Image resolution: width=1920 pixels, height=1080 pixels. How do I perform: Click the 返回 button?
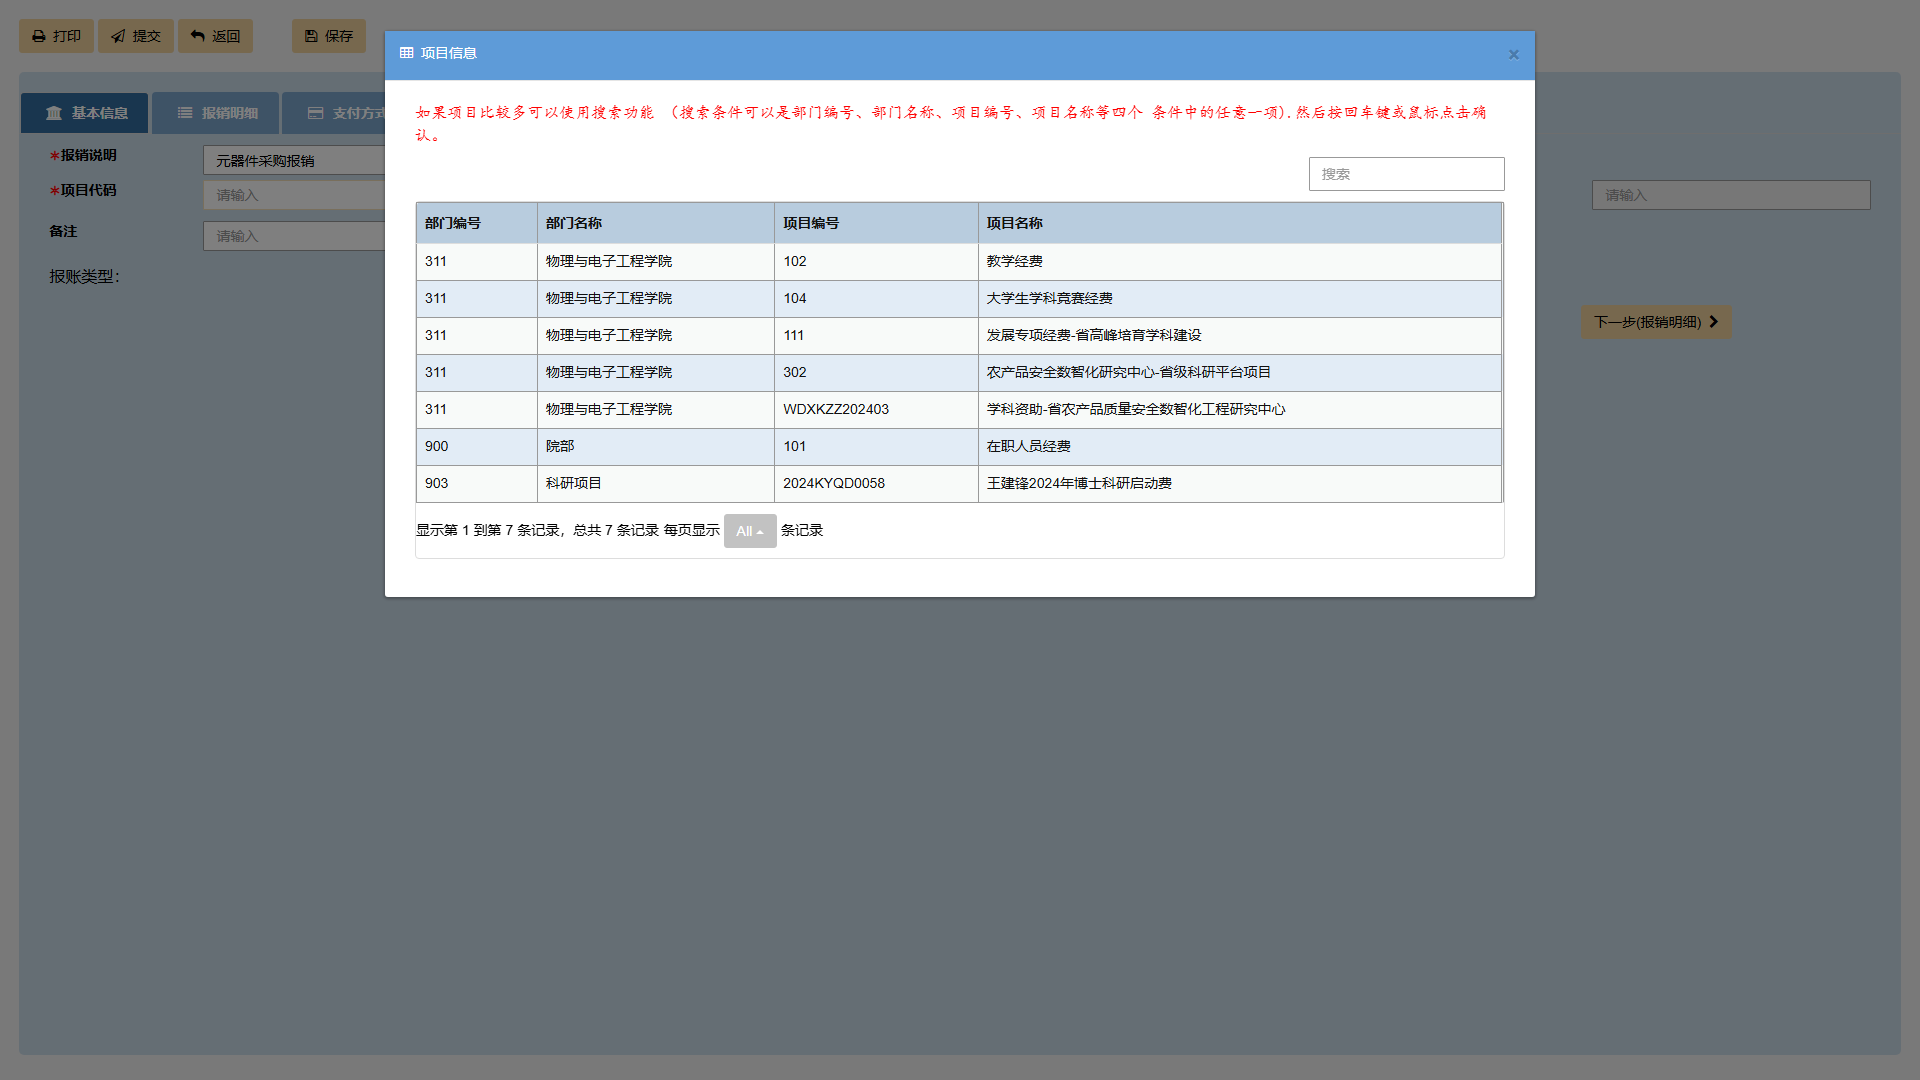pyautogui.click(x=216, y=36)
